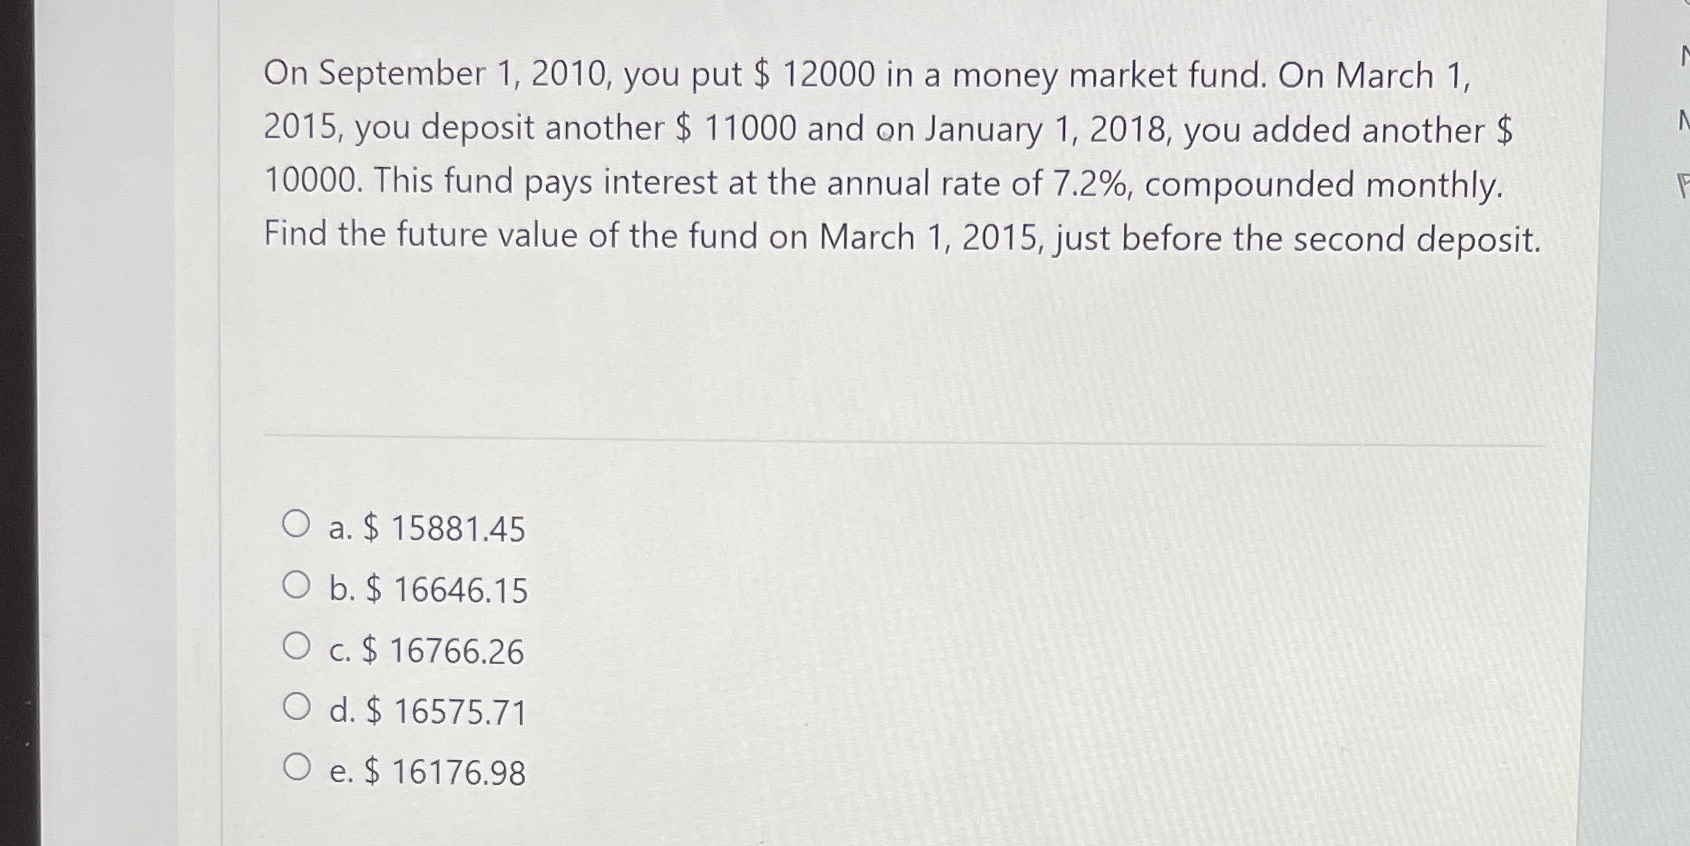1690x846 pixels.
Task: Click the label text for option c
Action: (425, 652)
